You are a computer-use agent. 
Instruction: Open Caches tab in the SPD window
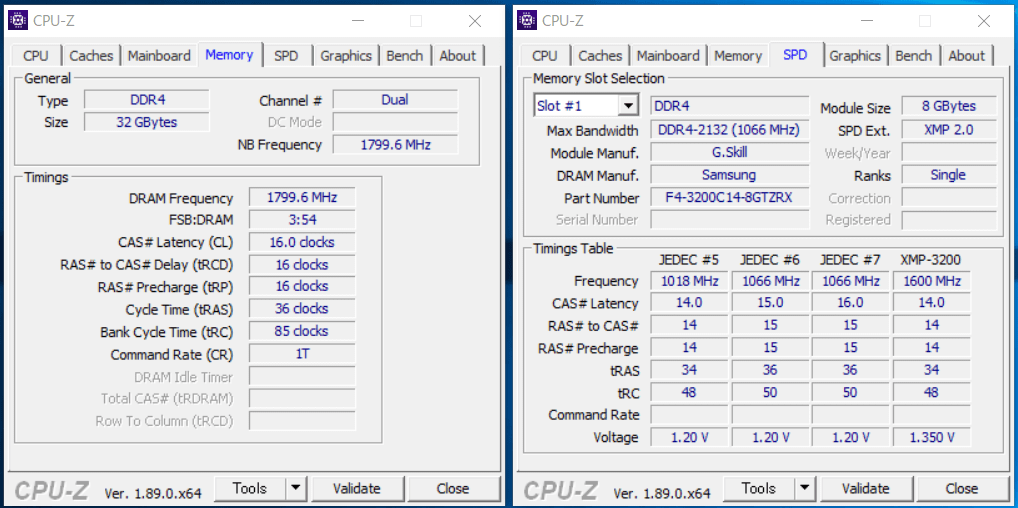[600, 56]
